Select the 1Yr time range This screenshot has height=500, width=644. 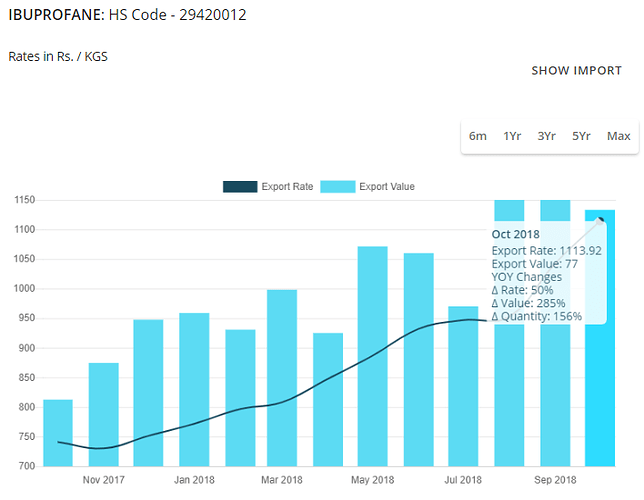point(512,136)
